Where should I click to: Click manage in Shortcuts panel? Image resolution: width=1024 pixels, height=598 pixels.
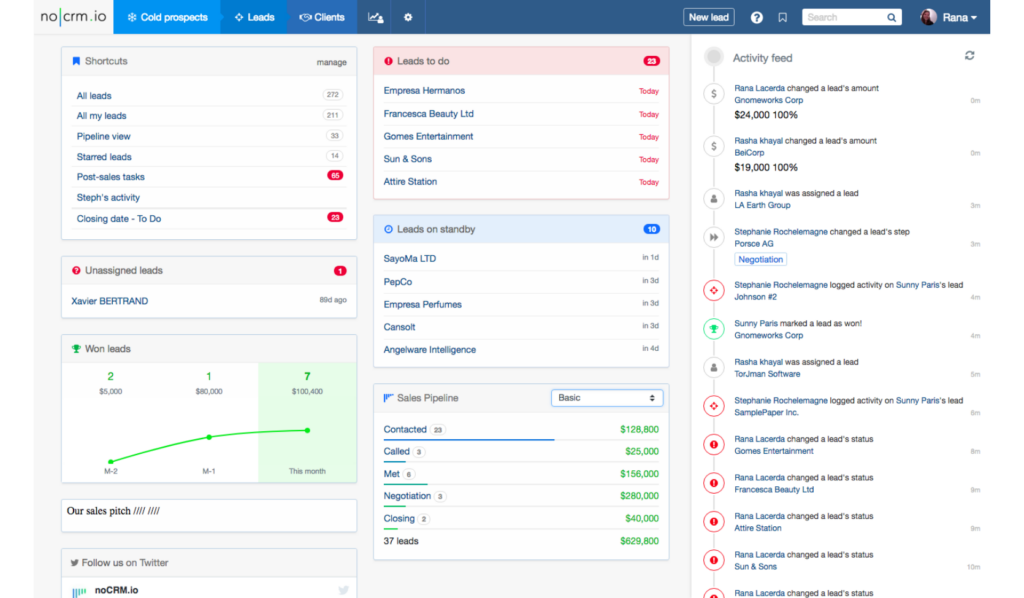[x=332, y=63]
